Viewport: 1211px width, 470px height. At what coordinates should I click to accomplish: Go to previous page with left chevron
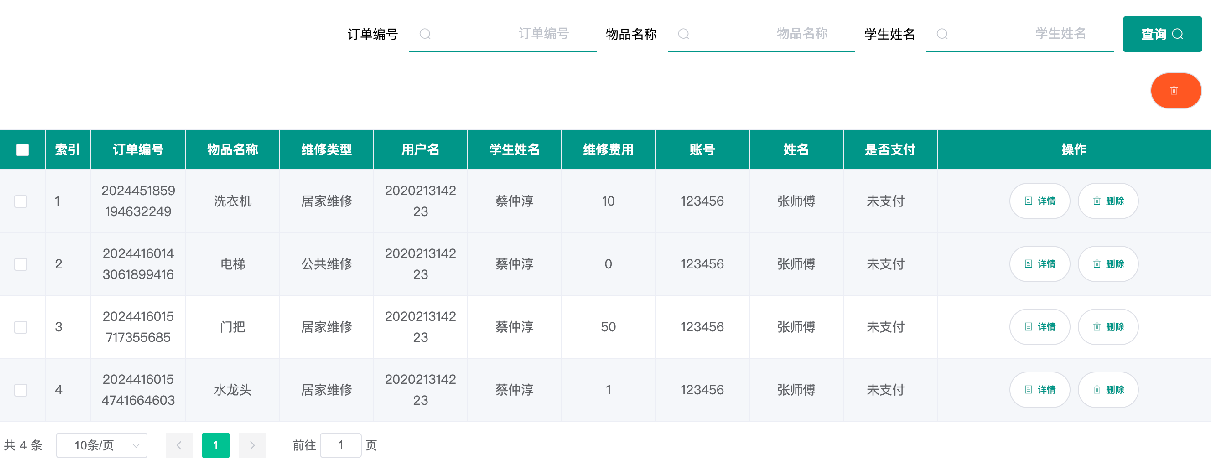pyautogui.click(x=179, y=446)
